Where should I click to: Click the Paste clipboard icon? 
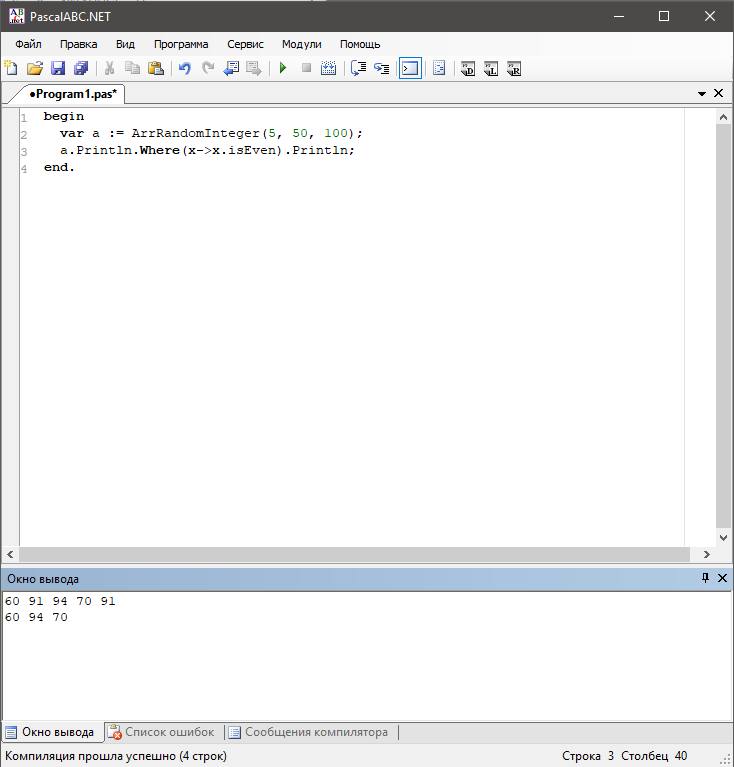pyautogui.click(x=156, y=68)
